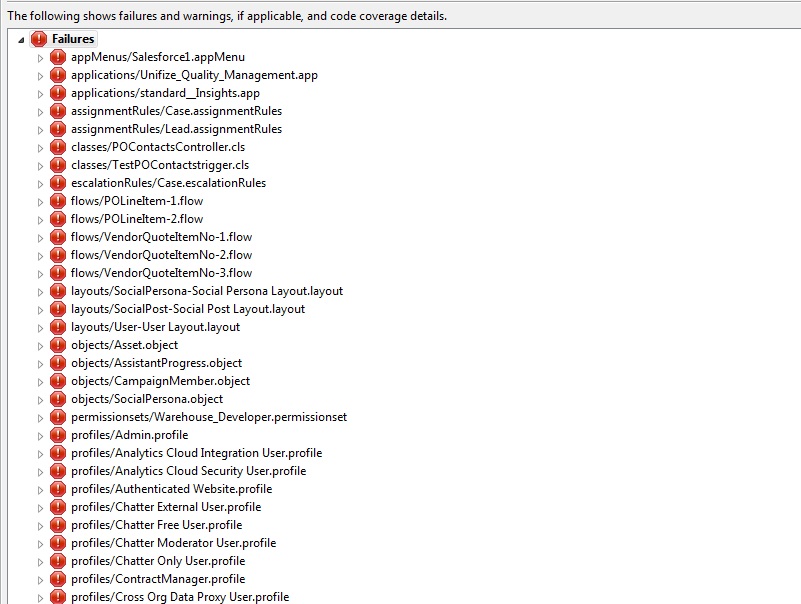801x604 pixels.
Task: Click error icon for TestPOContactstrigger.cls
Action: click(x=58, y=165)
